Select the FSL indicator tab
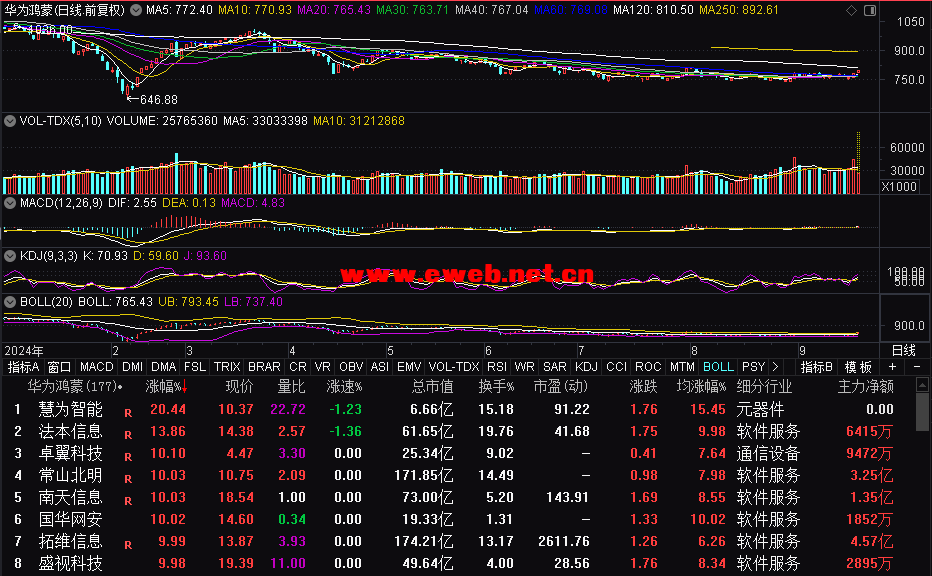This screenshot has height=576, width=932. tap(195, 367)
